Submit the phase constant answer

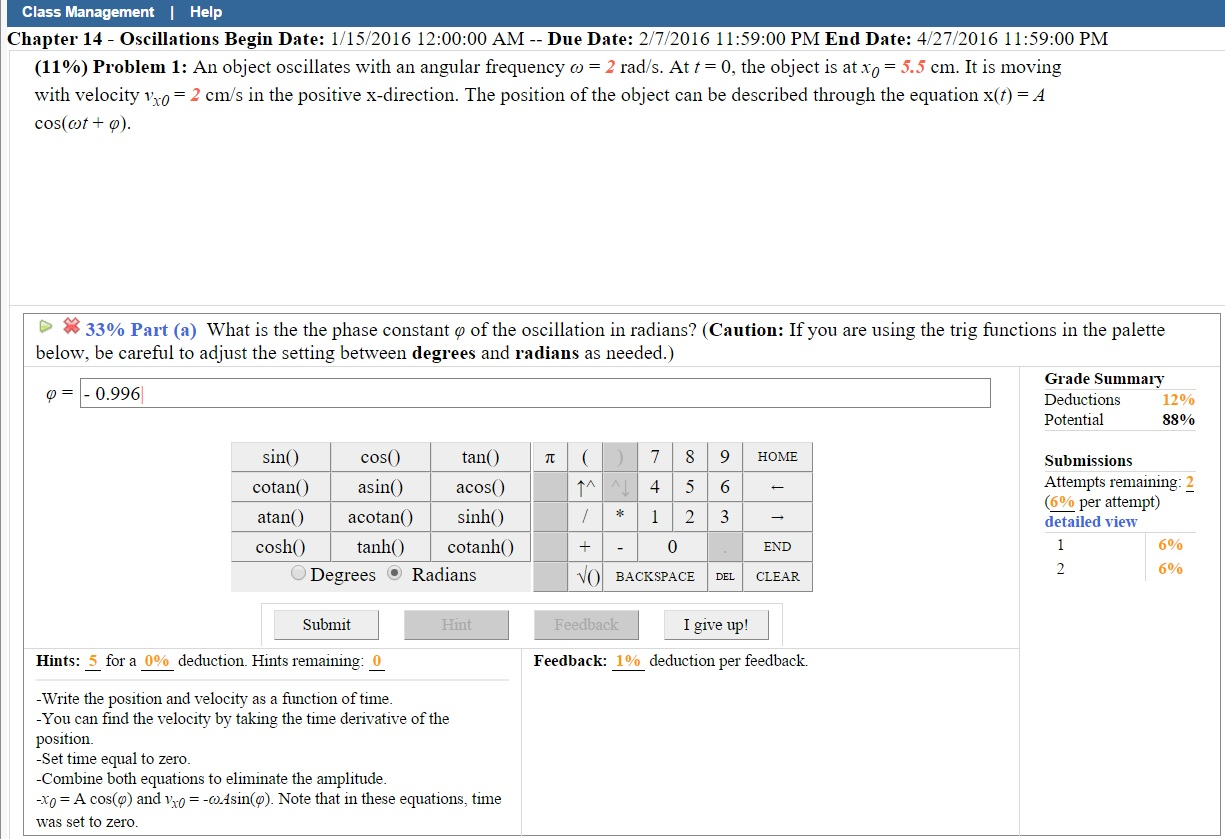325,624
